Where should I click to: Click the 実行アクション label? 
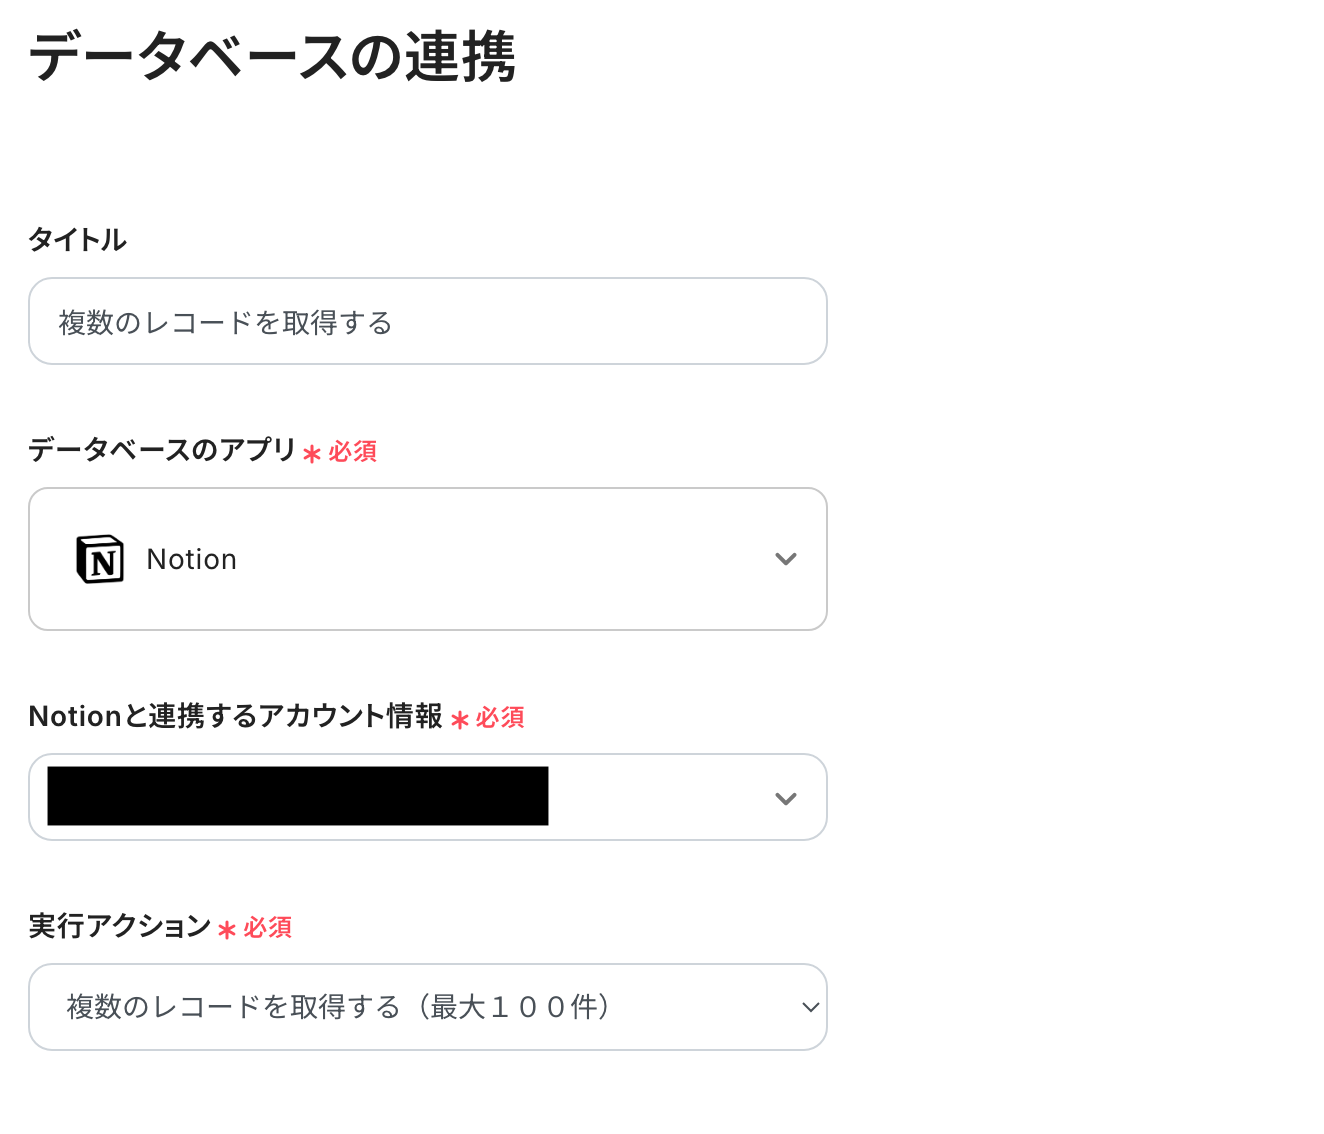[119, 926]
